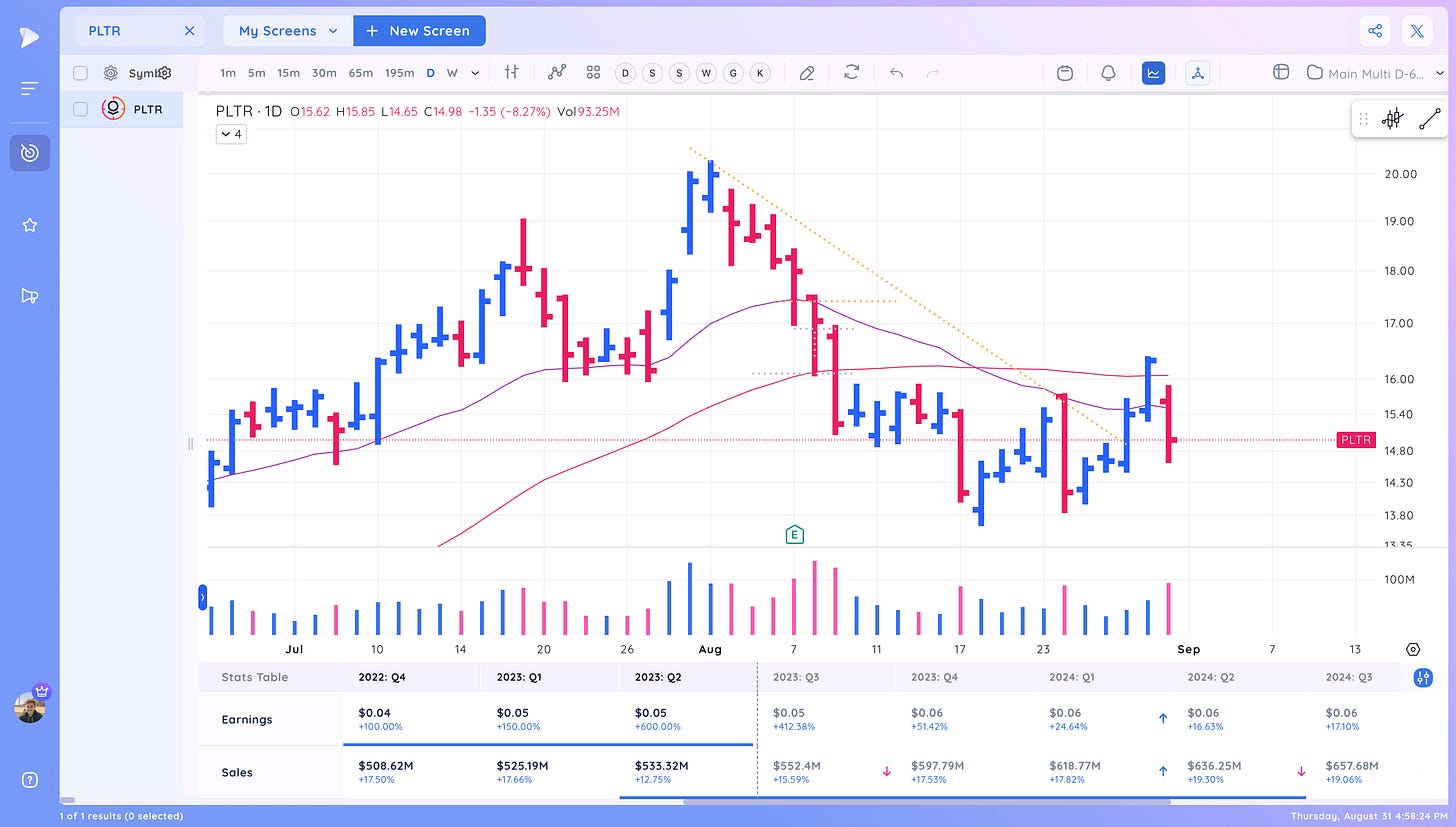The image size is (1456, 827).
Task: Toggle the K circle chart marker
Action: pos(760,73)
